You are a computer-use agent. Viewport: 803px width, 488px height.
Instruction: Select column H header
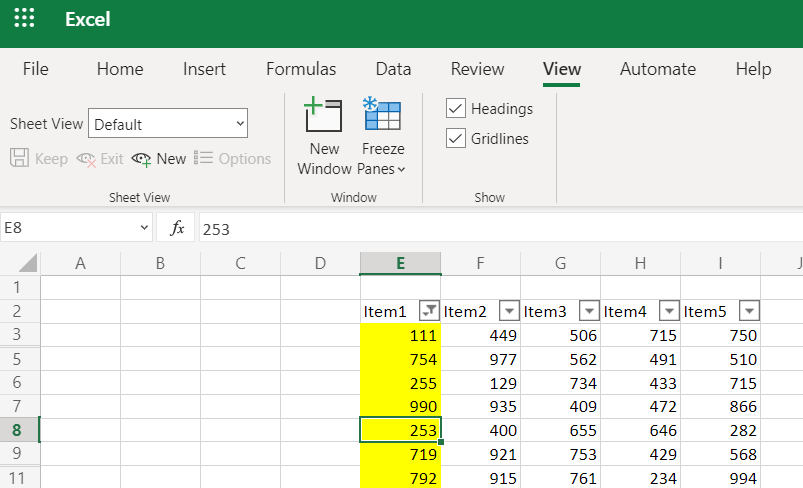click(640, 263)
